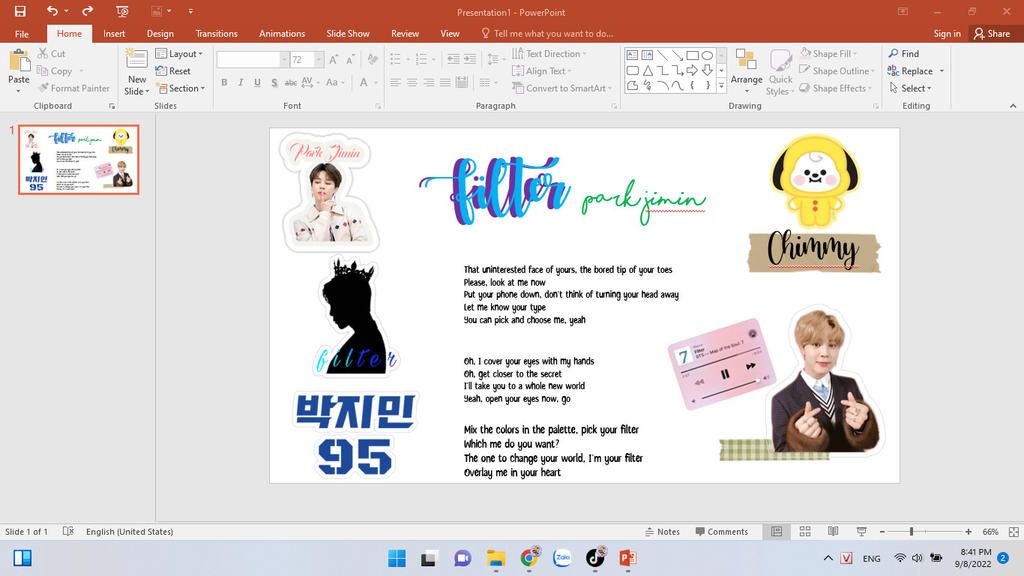The image size is (1024, 576).
Task: Align text right
Action: point(428,82)
